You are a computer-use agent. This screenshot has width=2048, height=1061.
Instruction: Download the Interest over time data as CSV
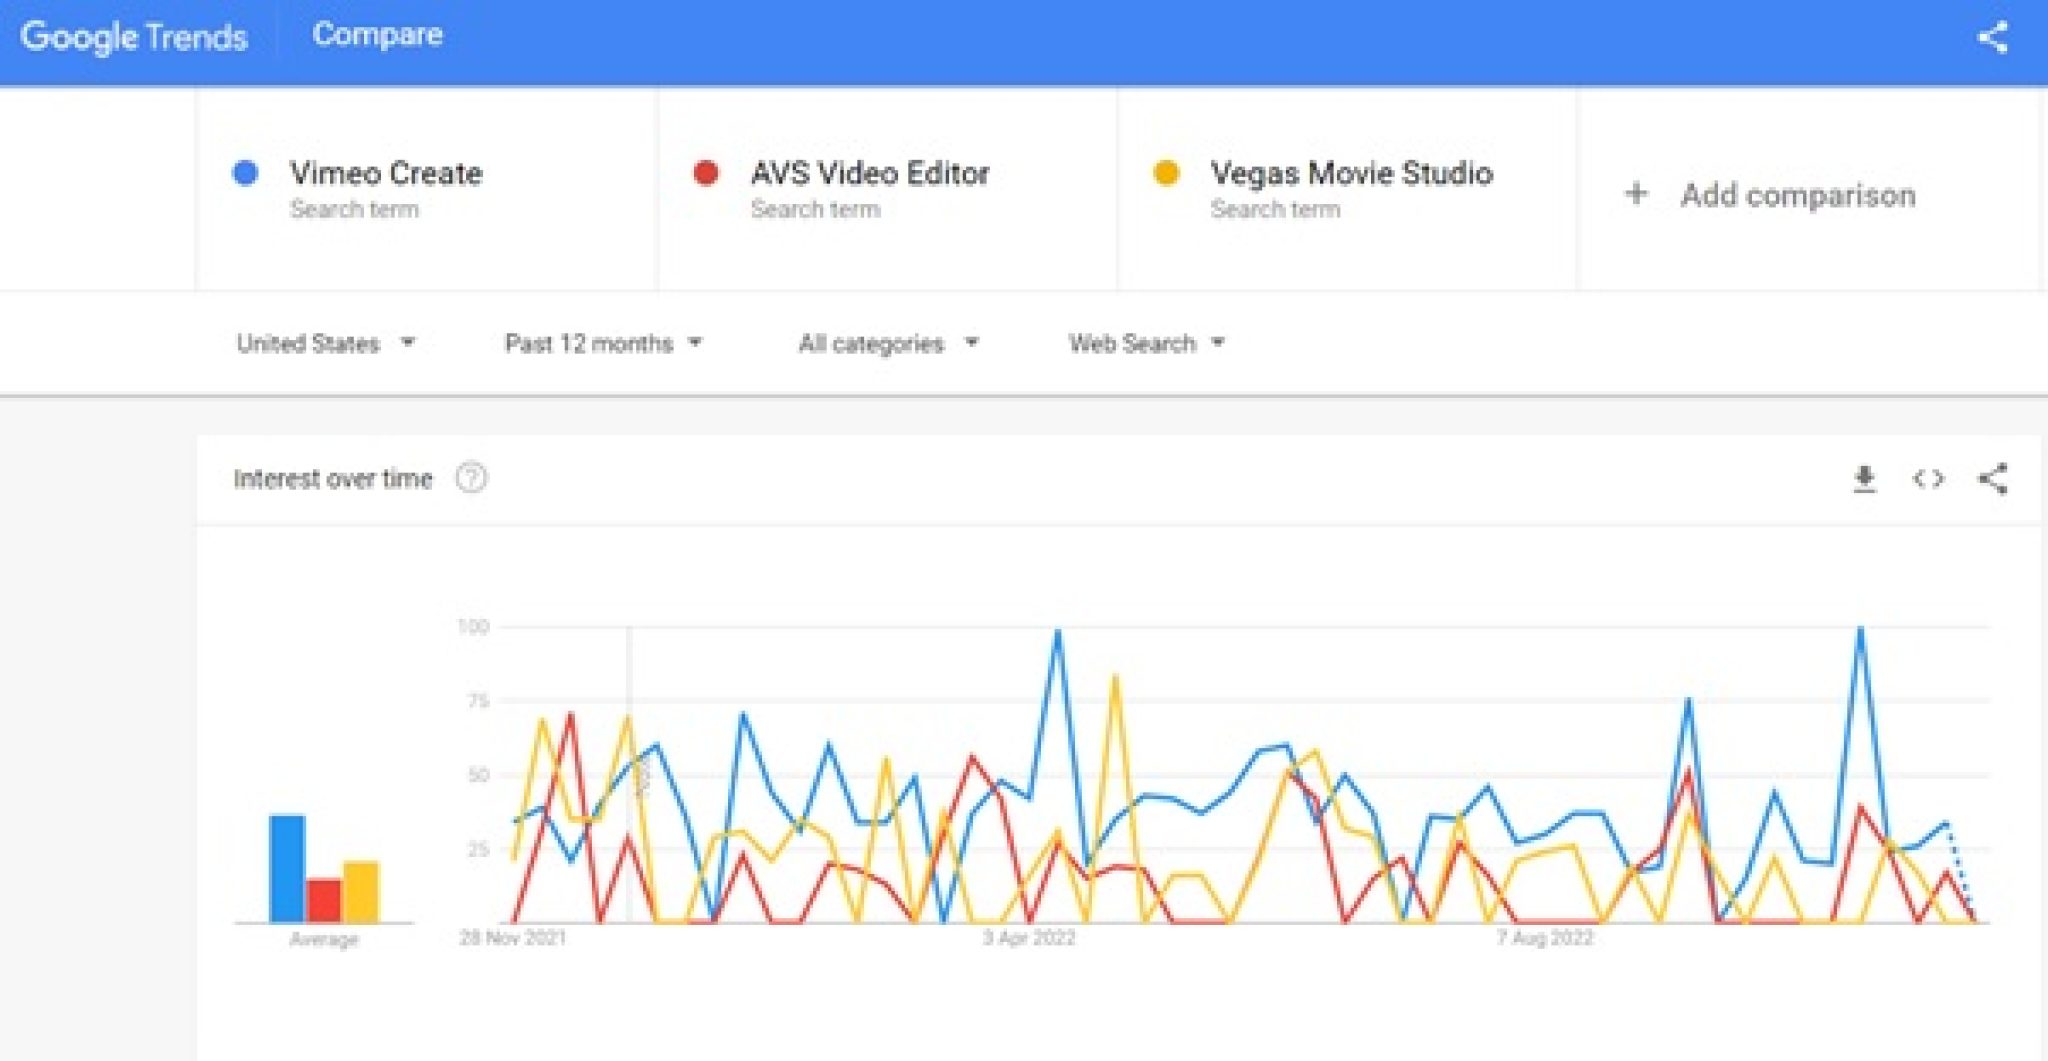(x=1863, y=479)
